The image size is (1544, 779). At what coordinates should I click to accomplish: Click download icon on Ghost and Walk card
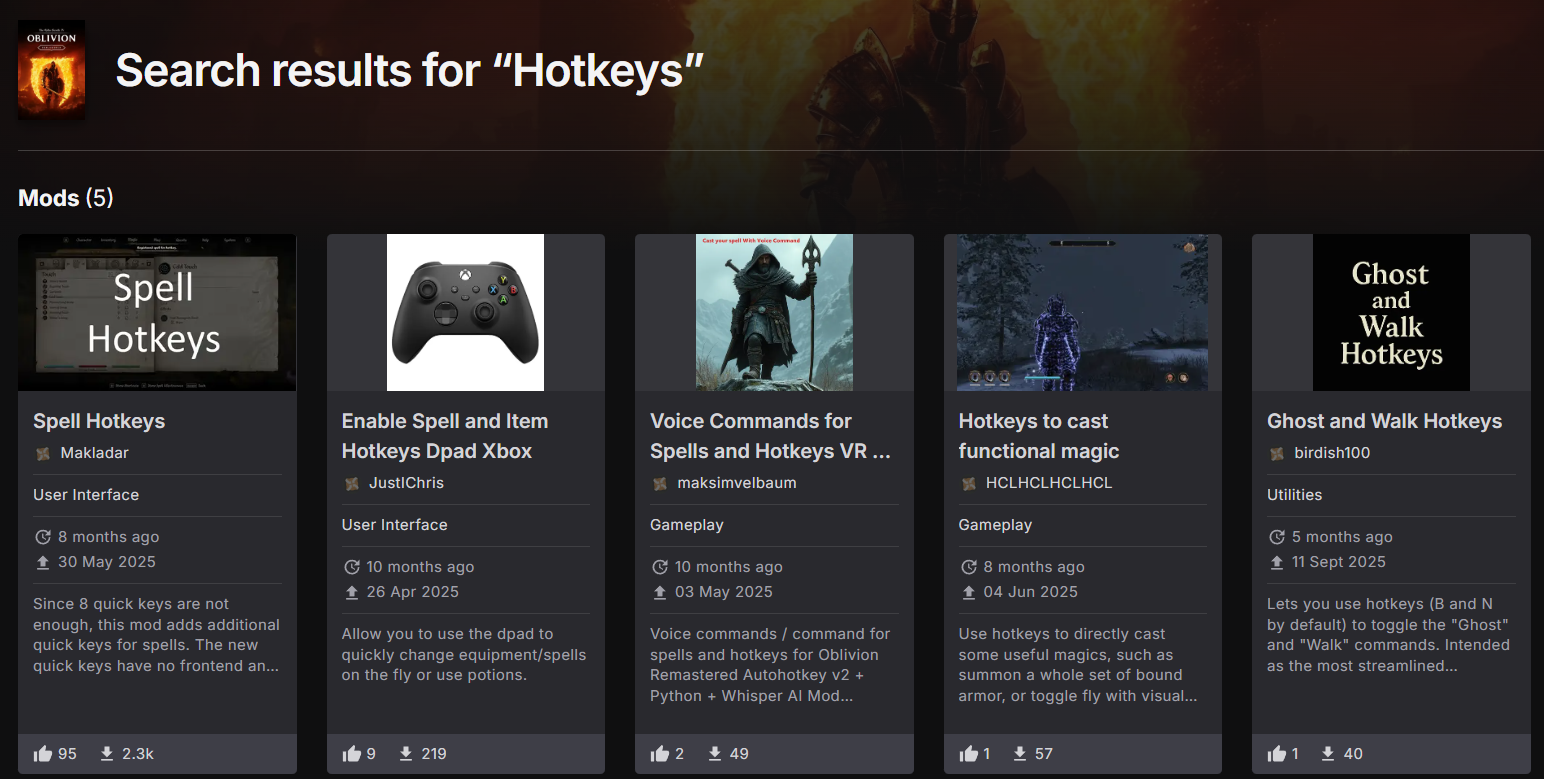[1327, 754]
